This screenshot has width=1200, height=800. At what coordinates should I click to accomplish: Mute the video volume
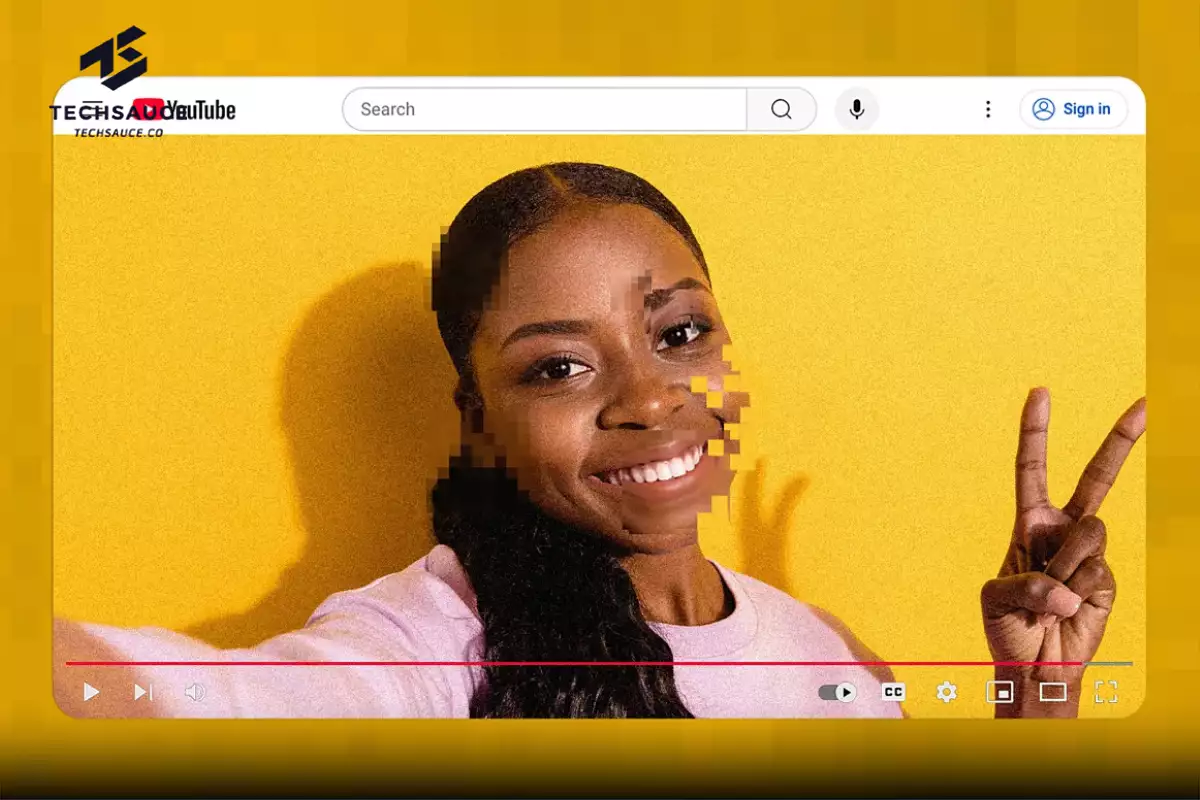(196, 691)
